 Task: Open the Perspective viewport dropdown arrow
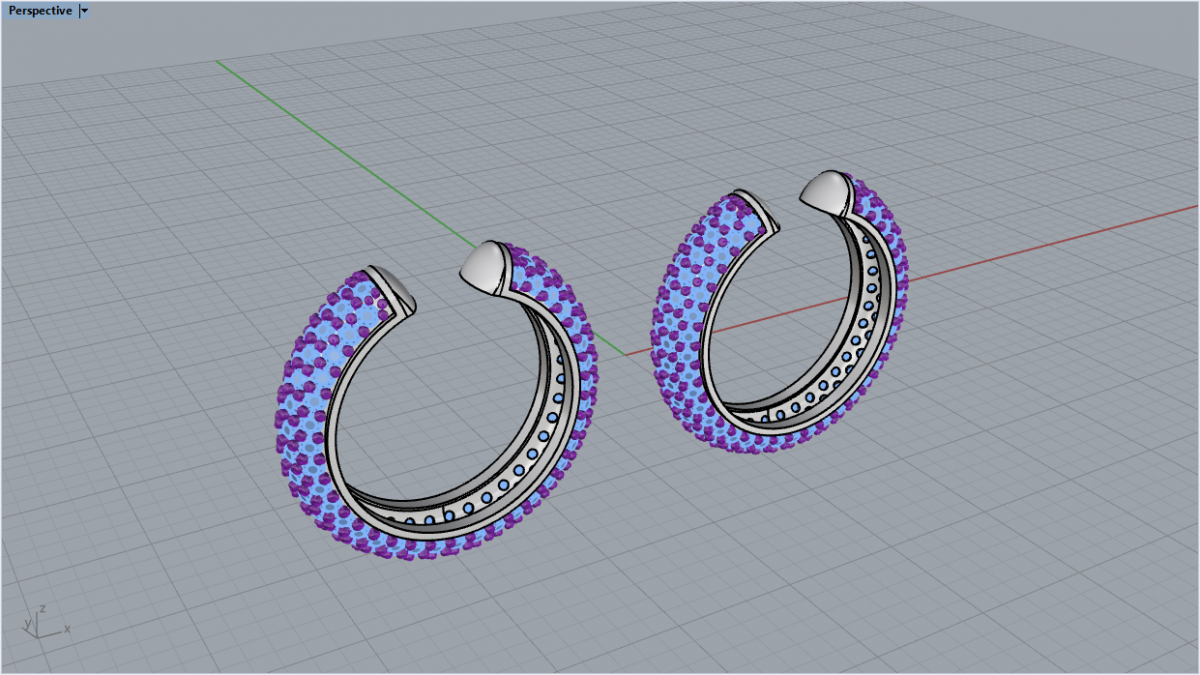84,11
